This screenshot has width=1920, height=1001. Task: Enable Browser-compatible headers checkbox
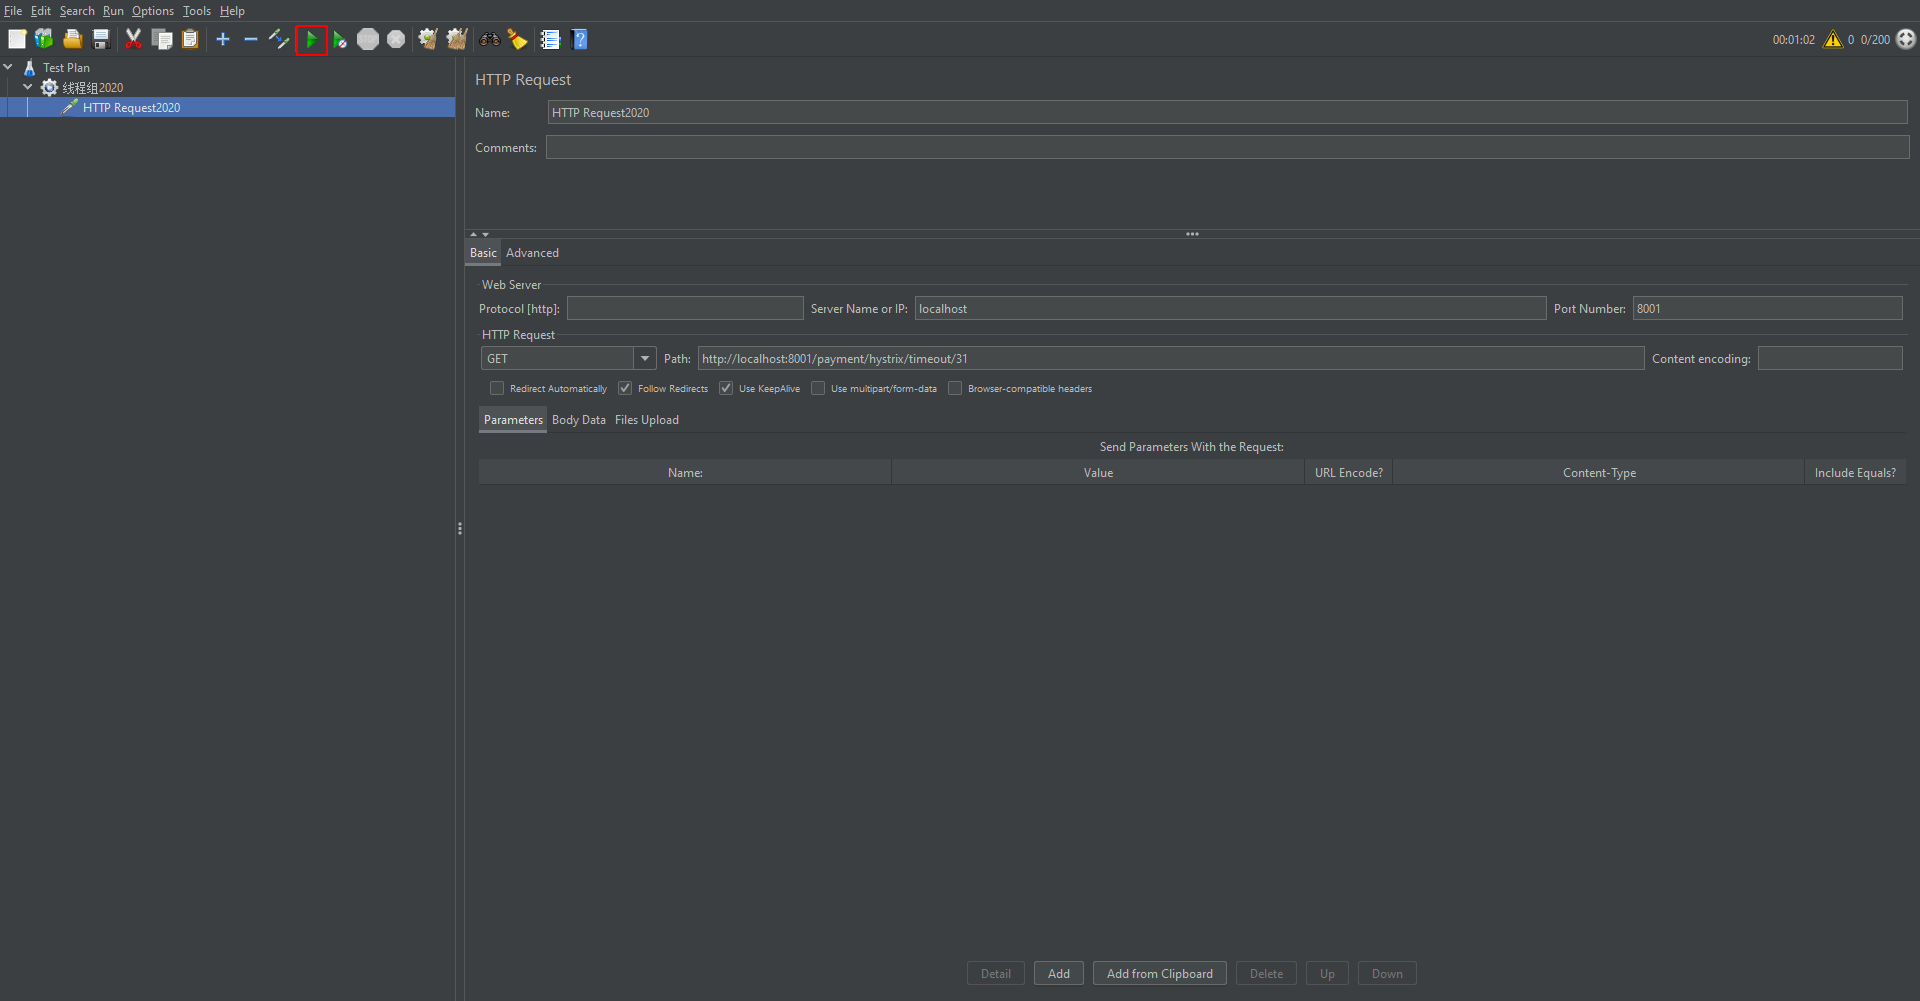click(955, 388)
